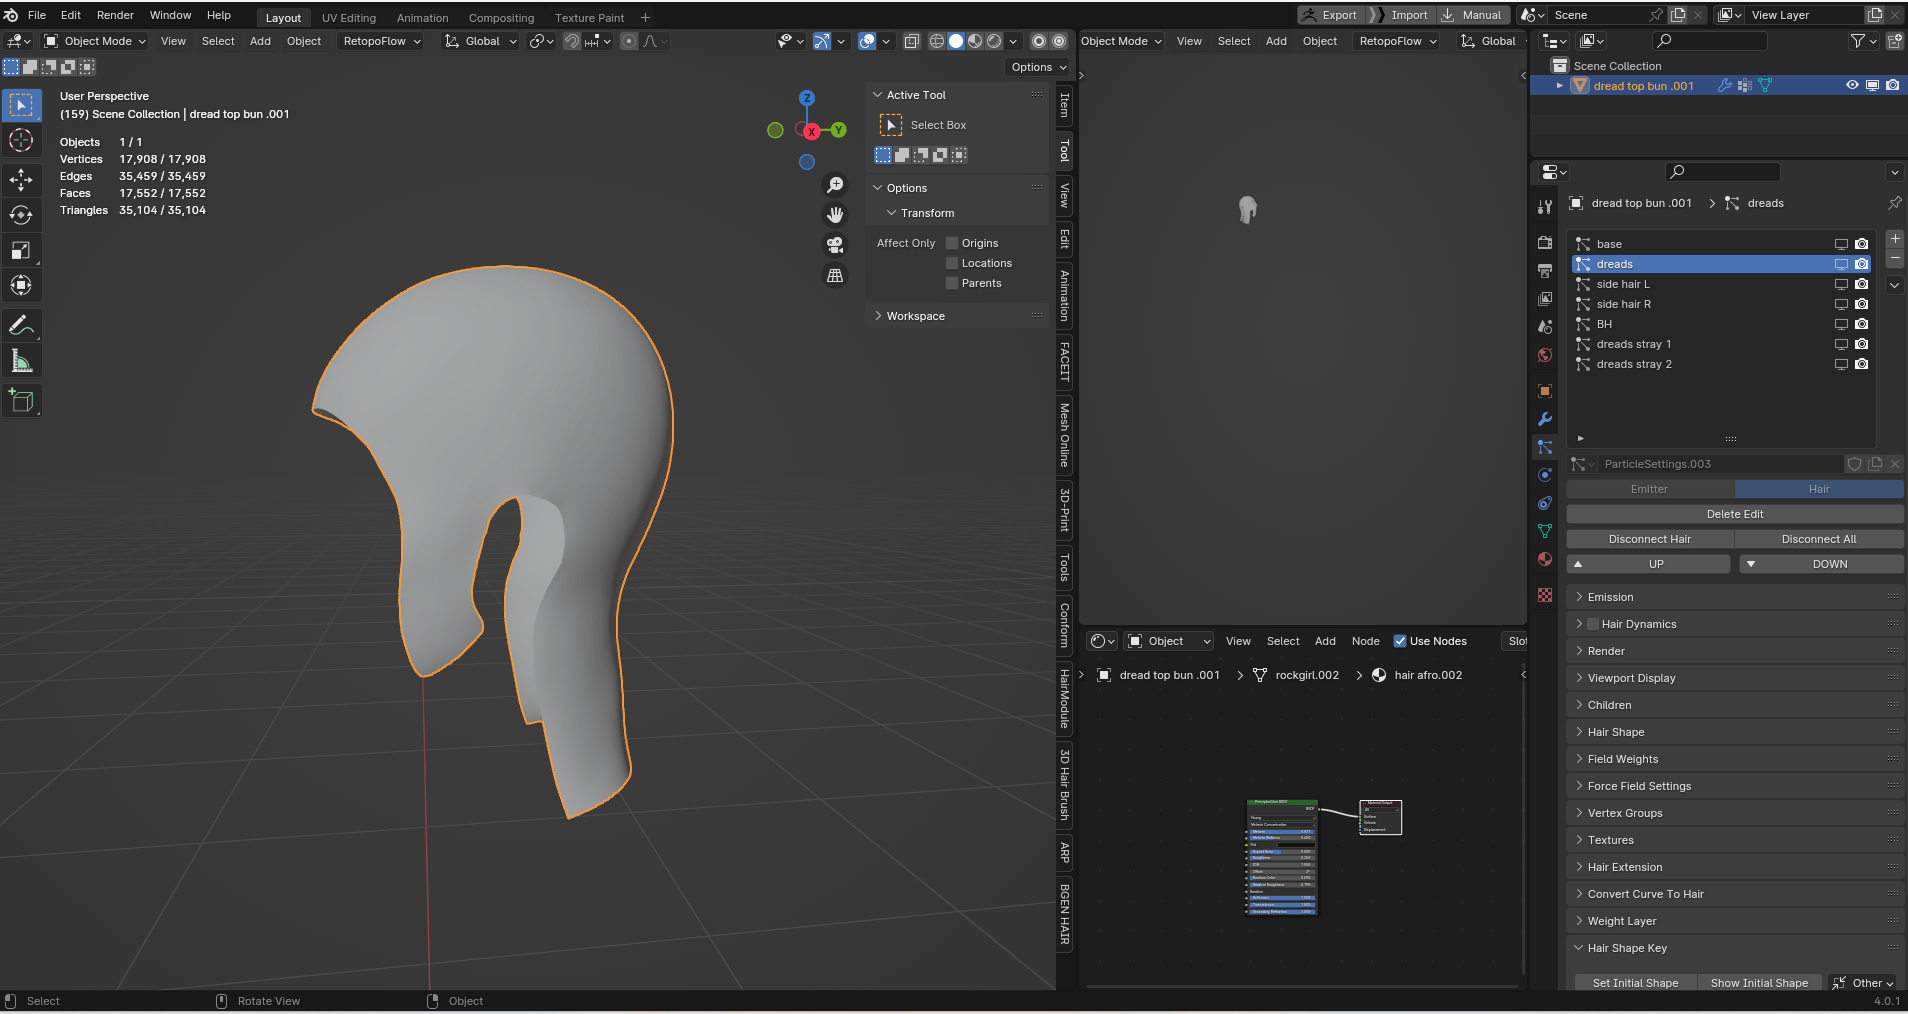Image resolution: width=1908 pixels, height=1014 pixels.
Task: Open the Particles properties tab
Action: (1545, 447)
